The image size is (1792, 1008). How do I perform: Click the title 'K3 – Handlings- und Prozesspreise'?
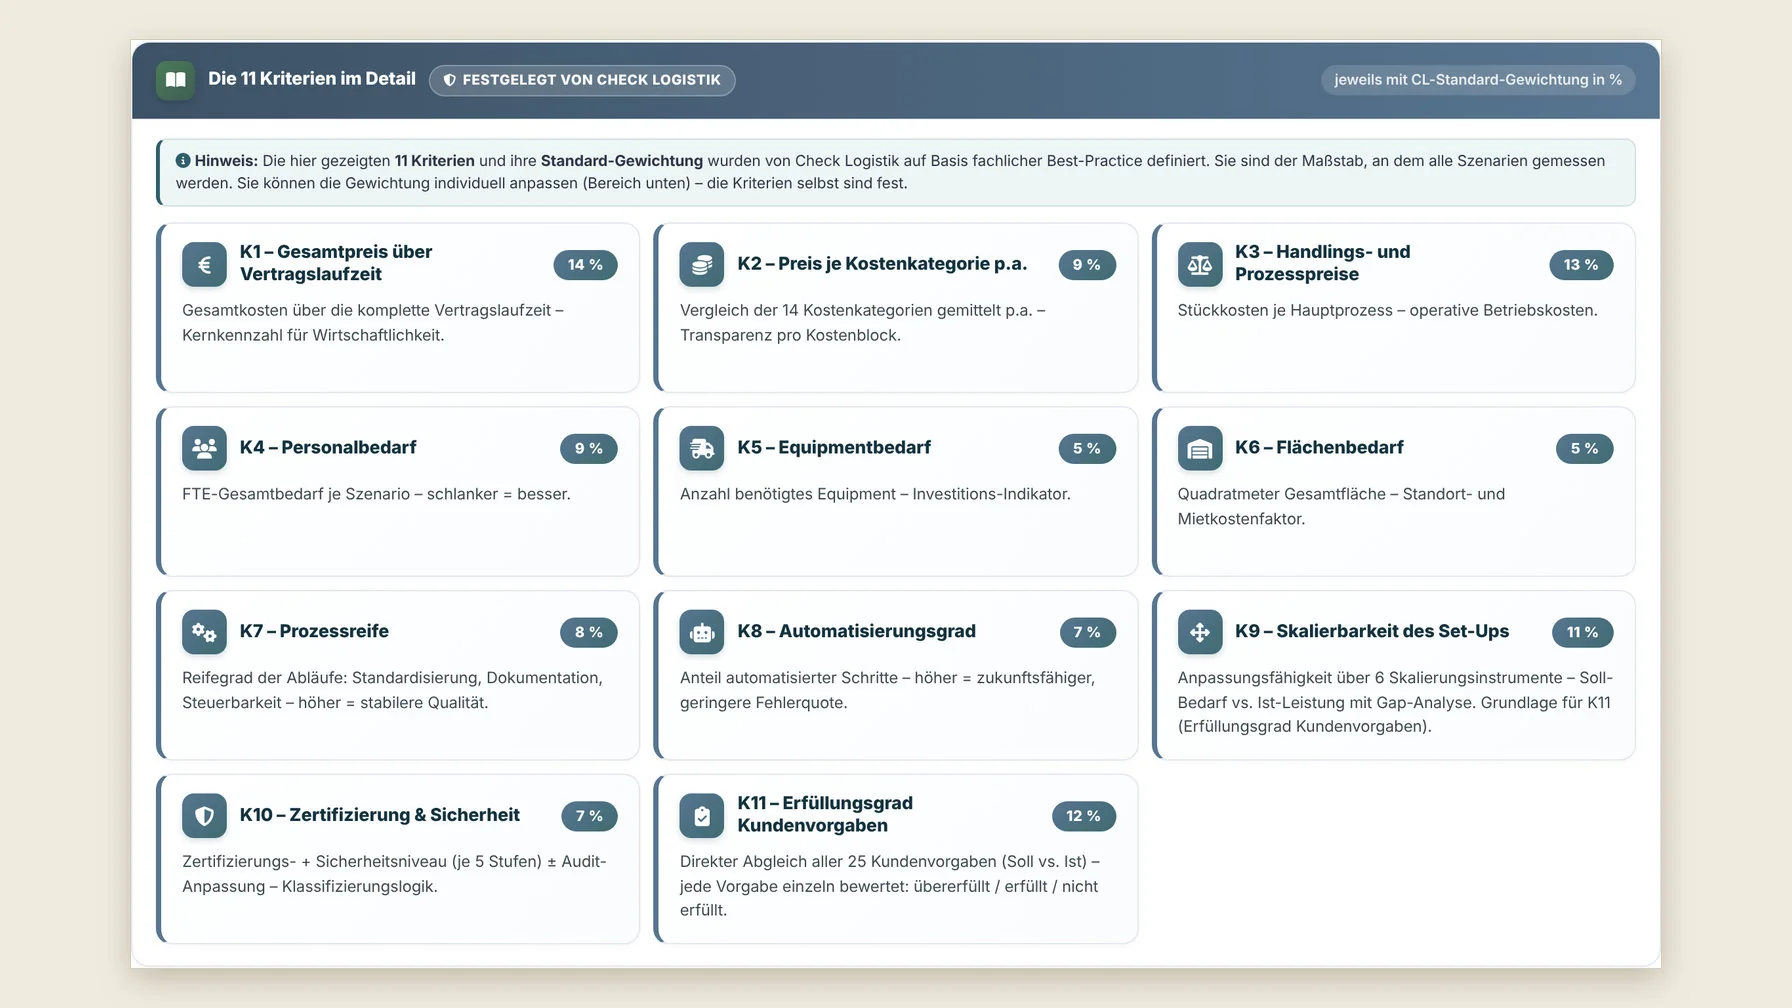point(1322,263)
